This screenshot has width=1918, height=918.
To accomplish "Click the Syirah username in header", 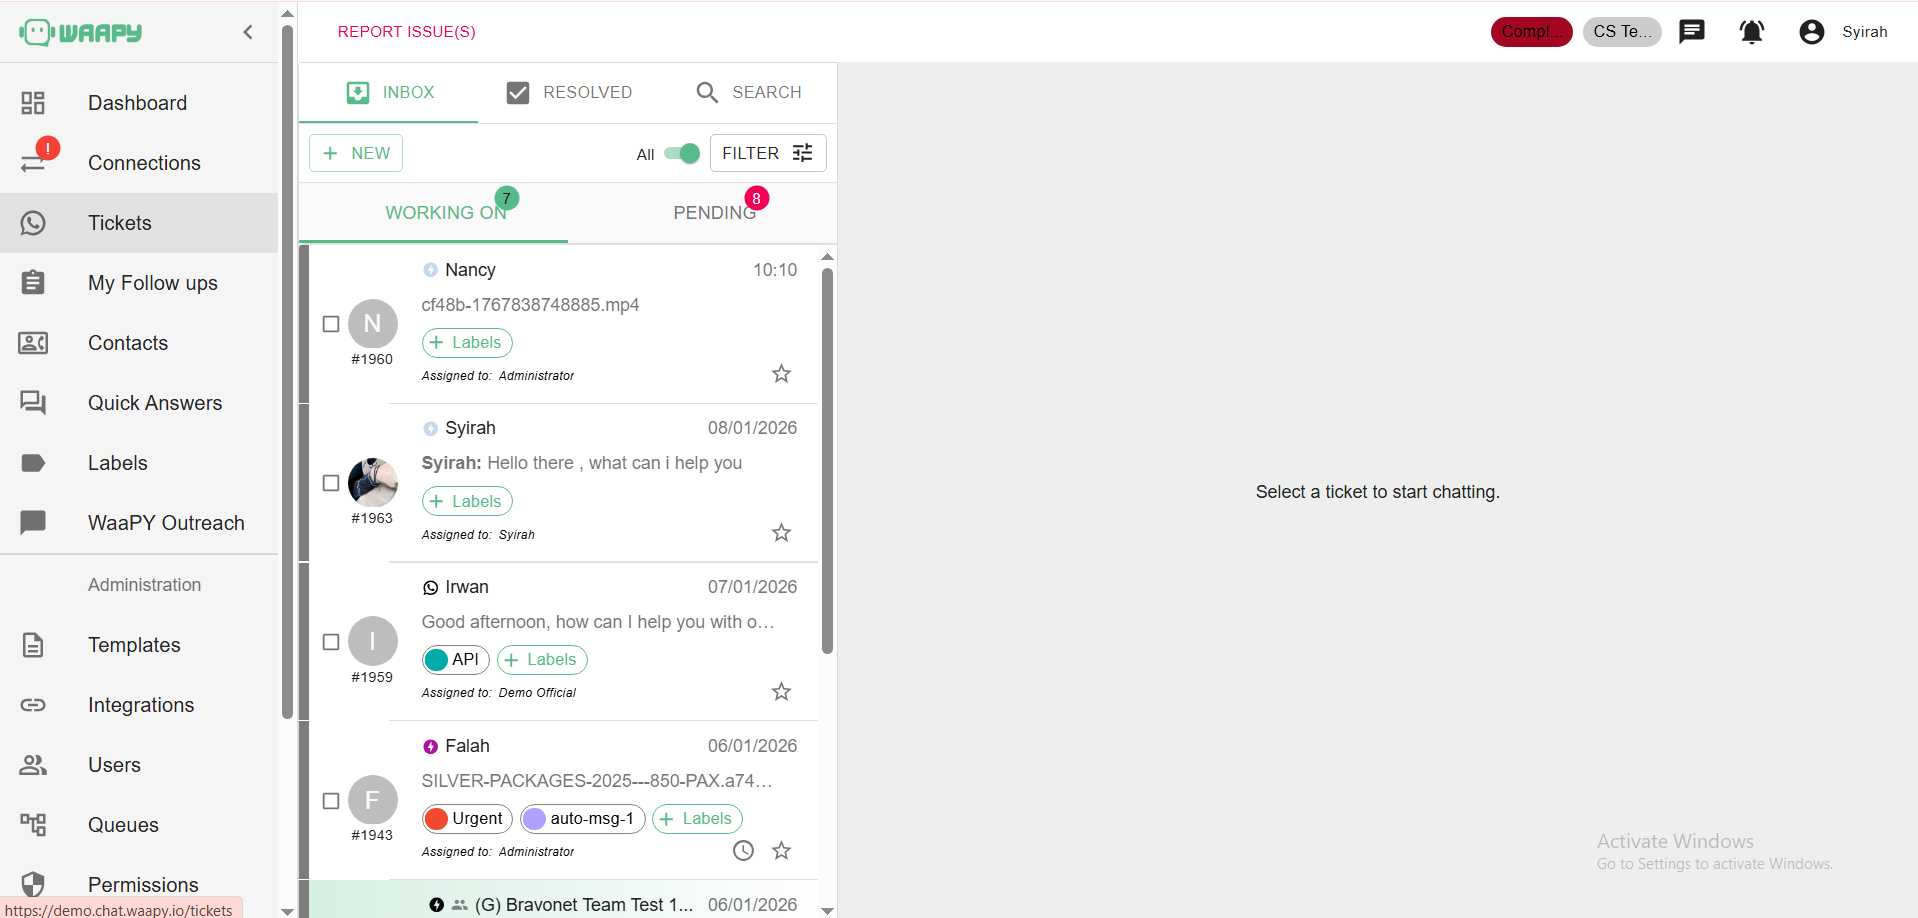I will point(1865,32).
